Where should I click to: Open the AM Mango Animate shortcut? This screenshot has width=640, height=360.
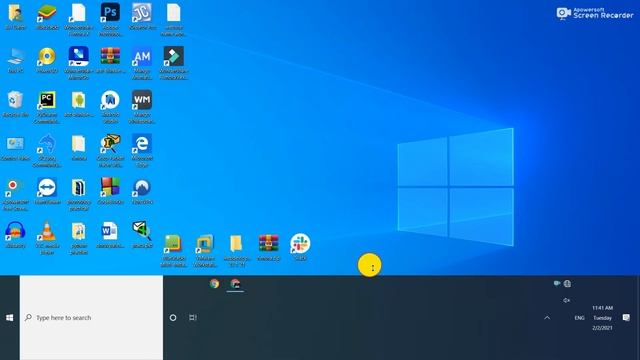click(142, 63)
